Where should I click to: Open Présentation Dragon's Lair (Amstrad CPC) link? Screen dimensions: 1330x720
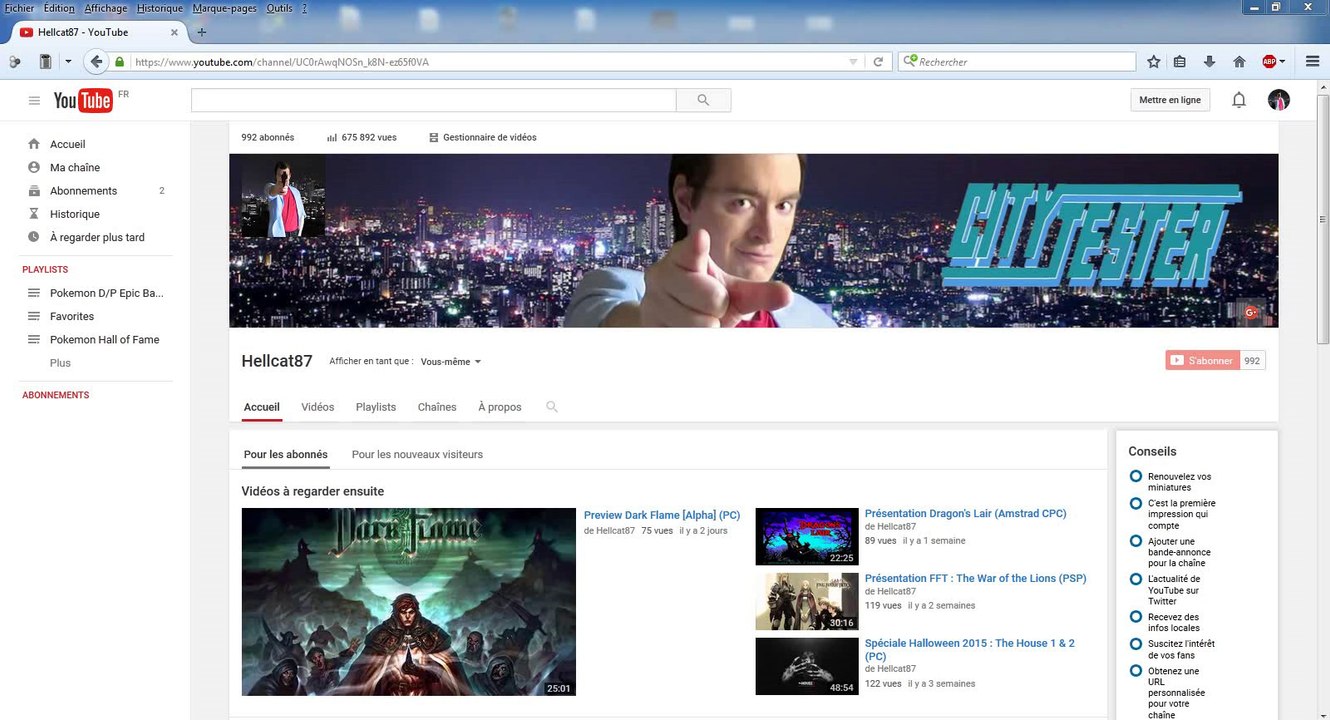(x=965, y=513)
